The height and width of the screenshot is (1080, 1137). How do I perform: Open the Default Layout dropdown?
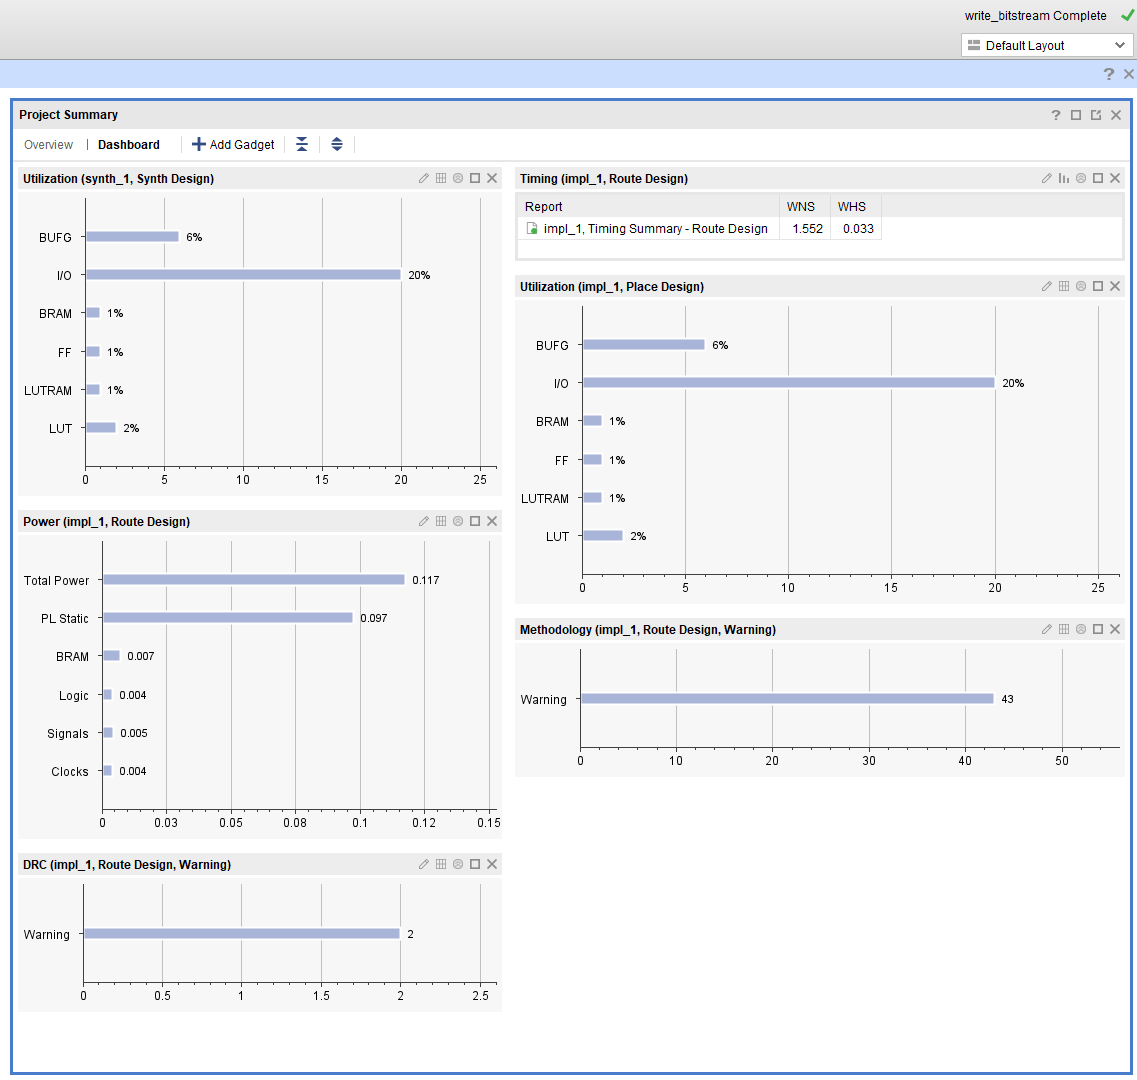tap(1047, 46)
